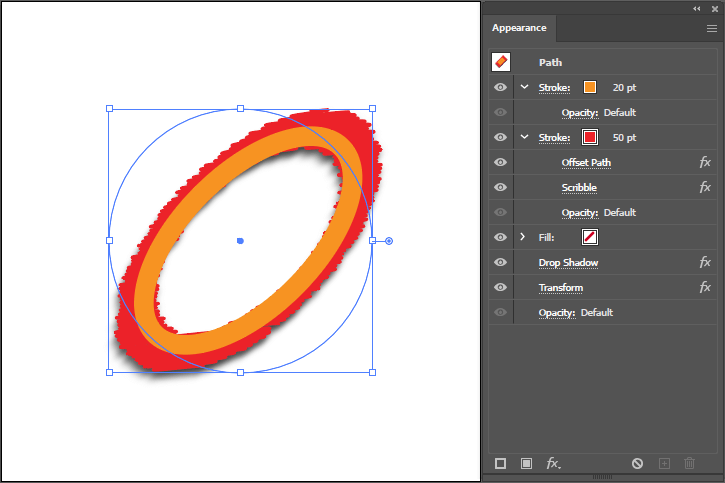This screenshot has width=725, height=483.
Task: Click the fx icon beside Scribble
Action: (x=705, y=187)
